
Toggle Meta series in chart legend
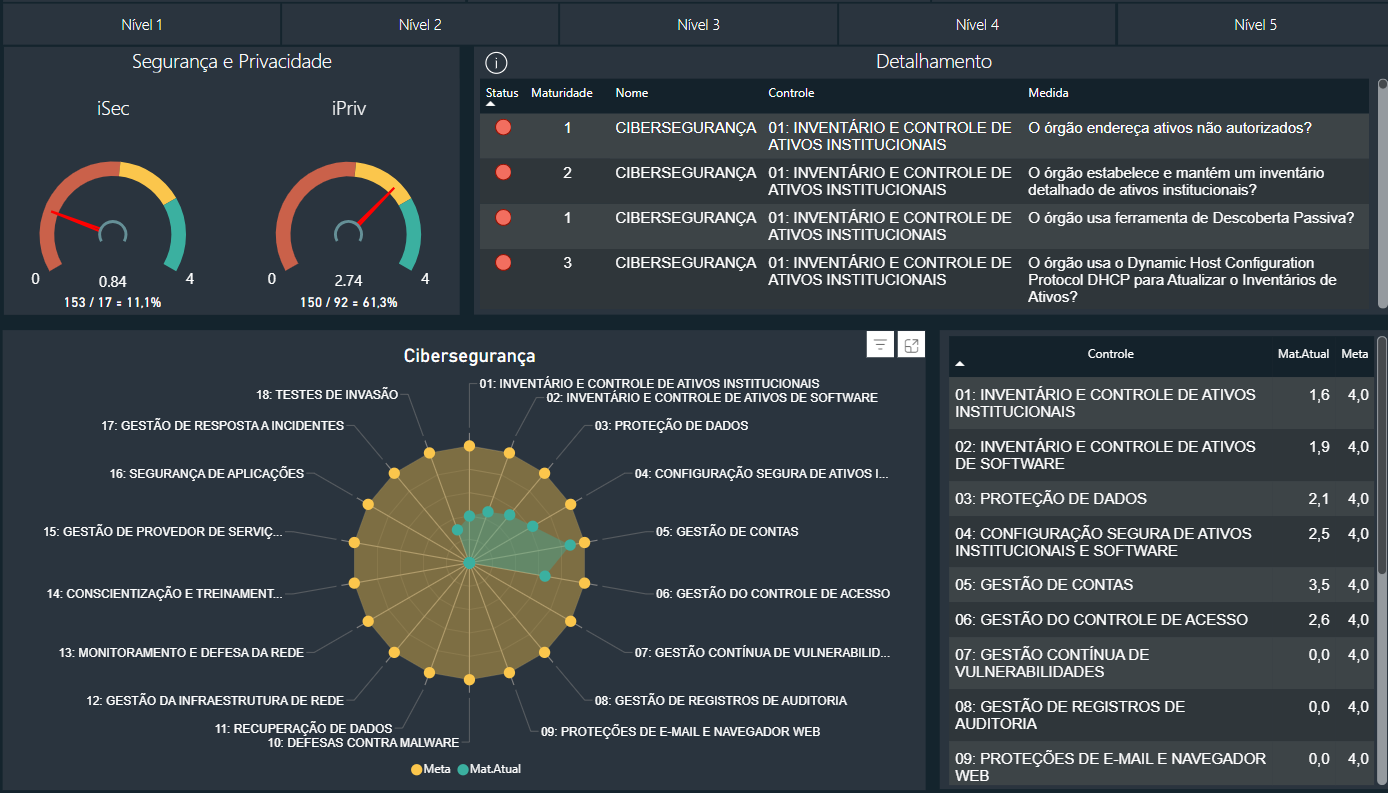(x=430, y=769)
